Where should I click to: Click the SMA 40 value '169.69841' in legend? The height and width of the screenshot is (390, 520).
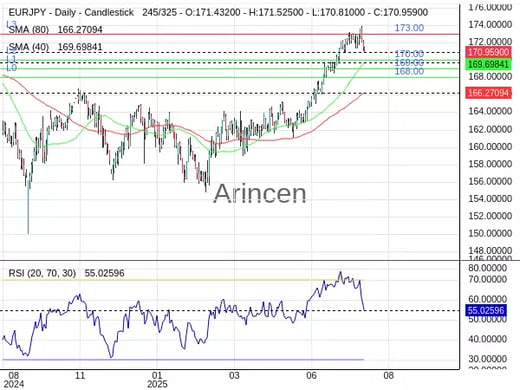(x=80, y=47)
